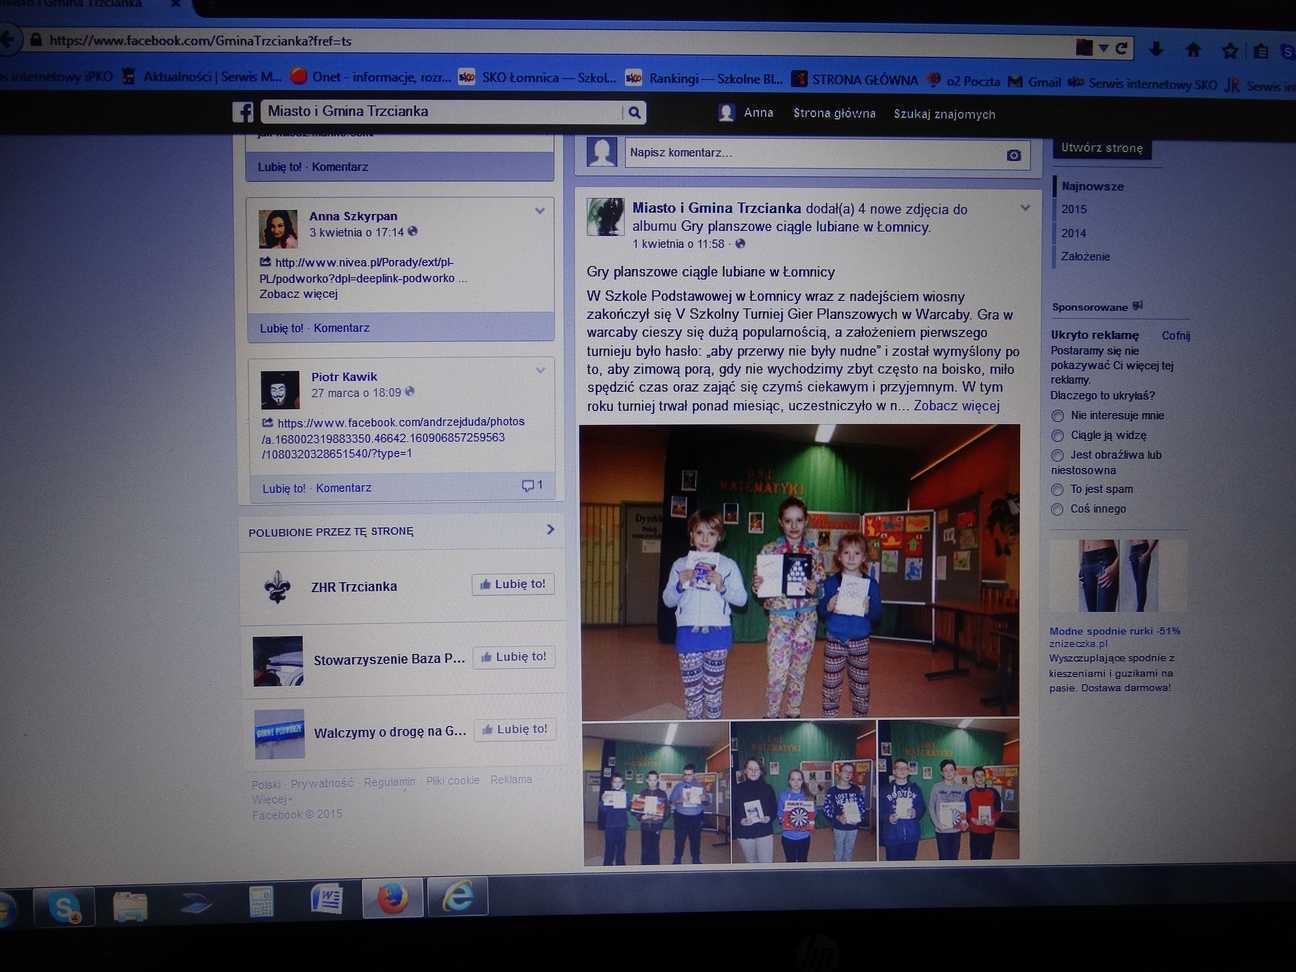Screen dimensions: 1296x972
Task: Reload the page with the refresh icon
Action: pos(1122,48)
